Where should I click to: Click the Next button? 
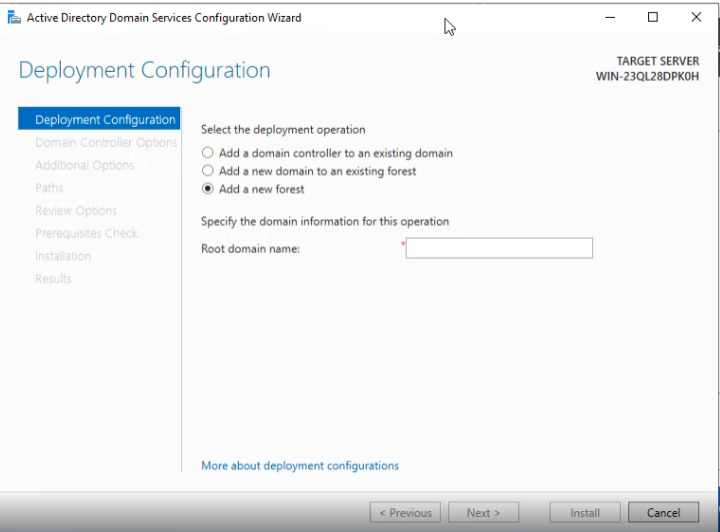point(484,512)
